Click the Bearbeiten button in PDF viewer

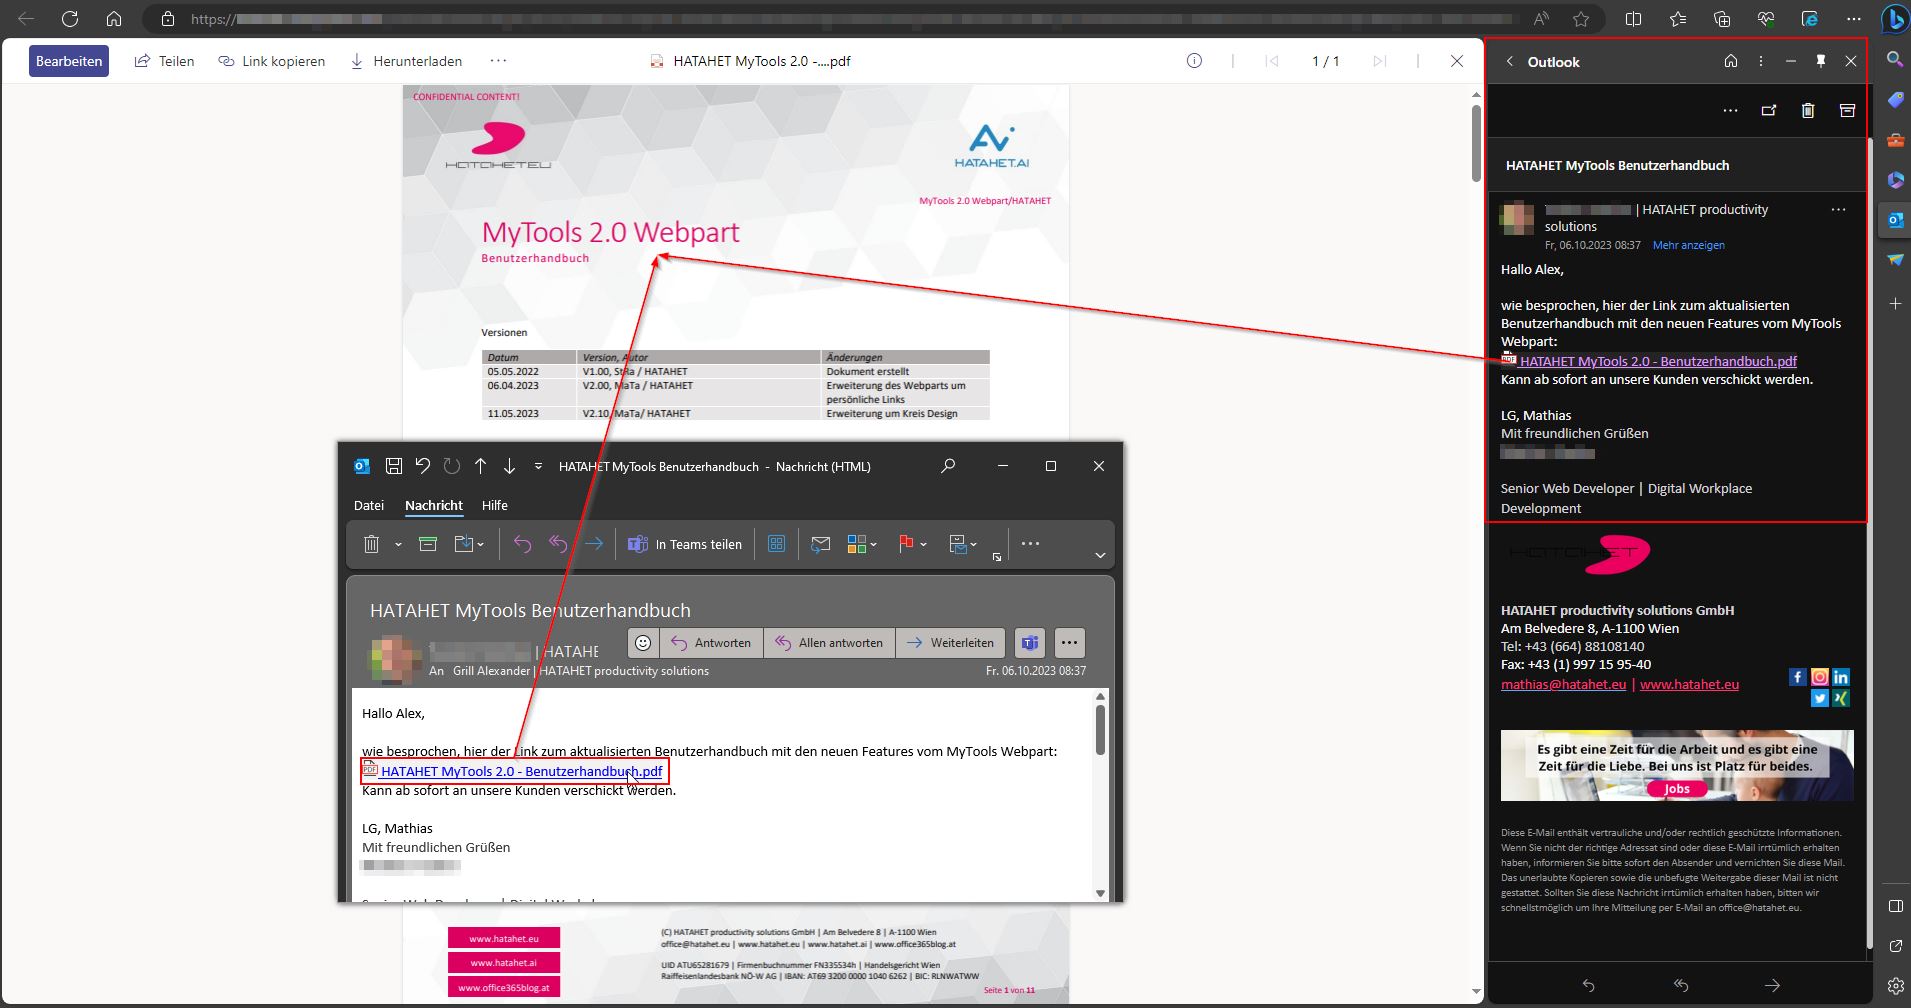[68, 61]
